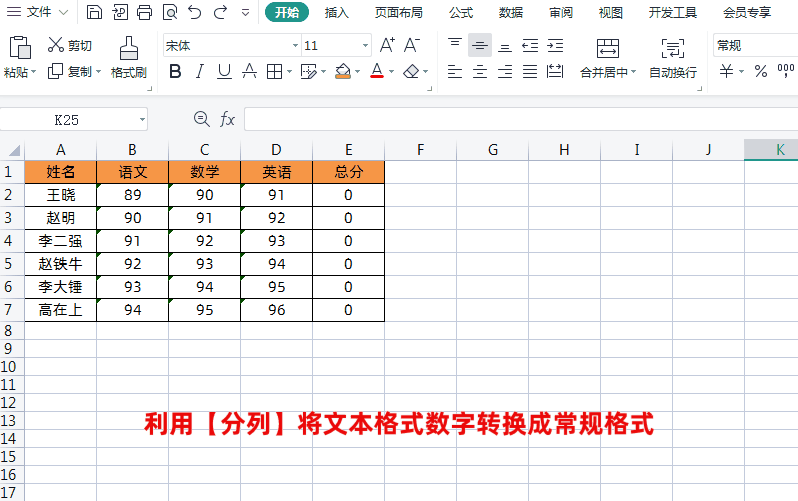Decrease font size with A- icon
This screenshot has width=798, height=501.
(412, 45)
